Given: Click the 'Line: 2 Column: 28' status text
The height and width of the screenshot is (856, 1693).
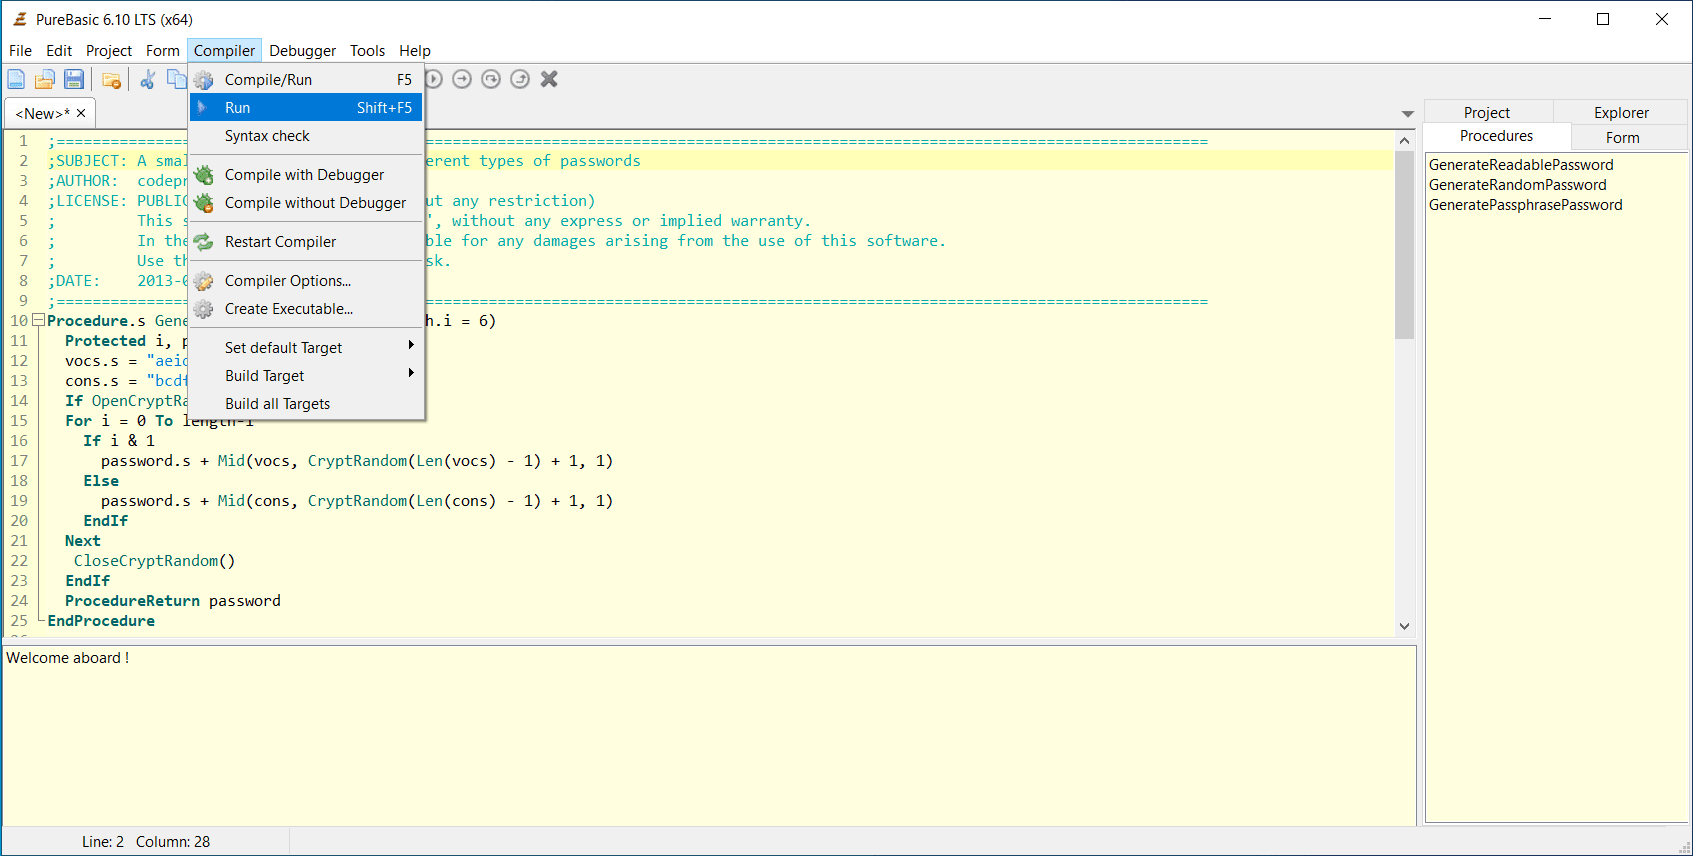Looking at the screenshot, I should pyautogui.click(x=146, y=842).
